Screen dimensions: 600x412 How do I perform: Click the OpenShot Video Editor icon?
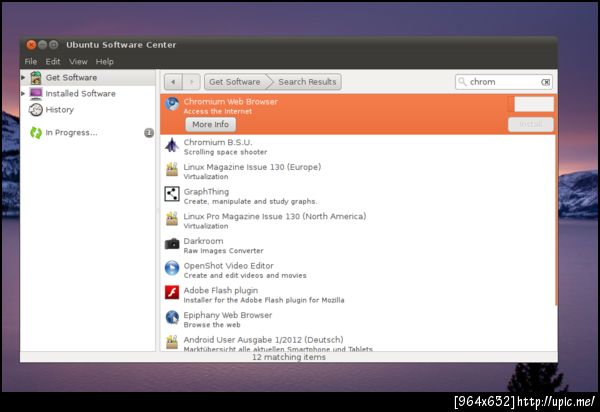[x=172, y=268]
